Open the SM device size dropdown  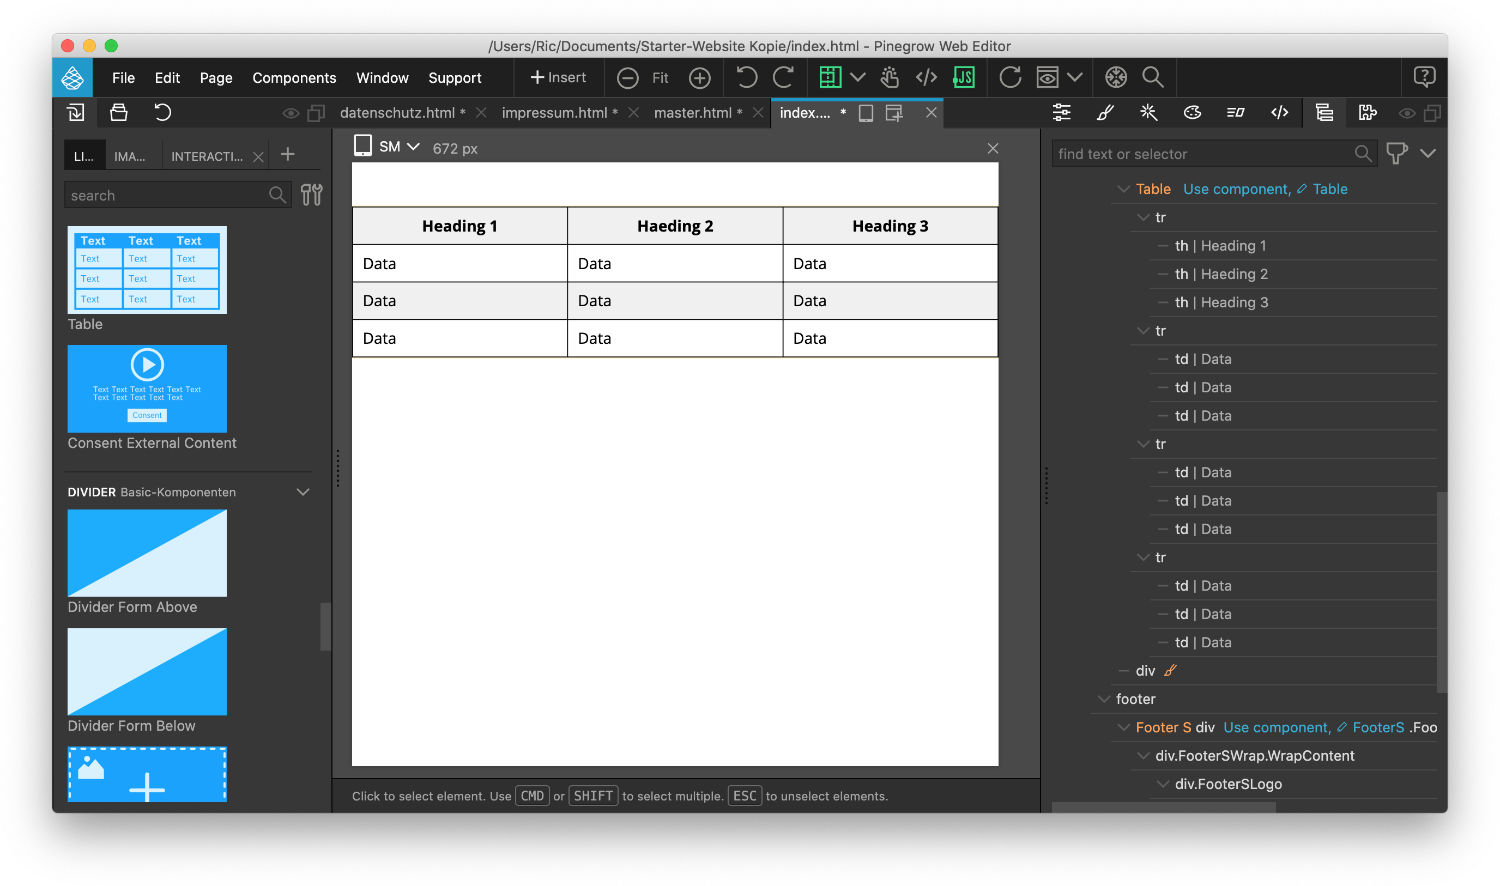(399, 147)
